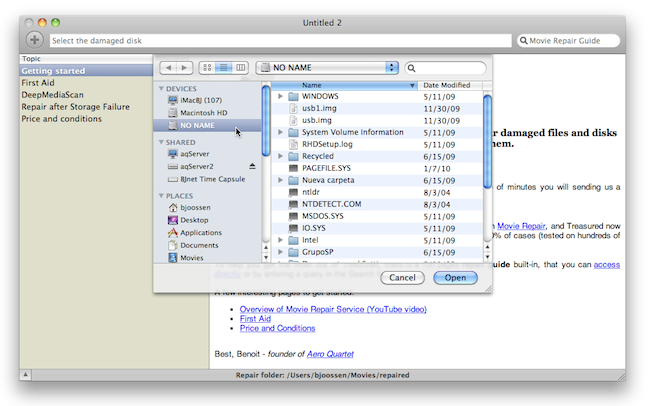Screen dimensions: 650x406
Task: Open bjoossen home folder icon
Action: (x=173, y=207)
